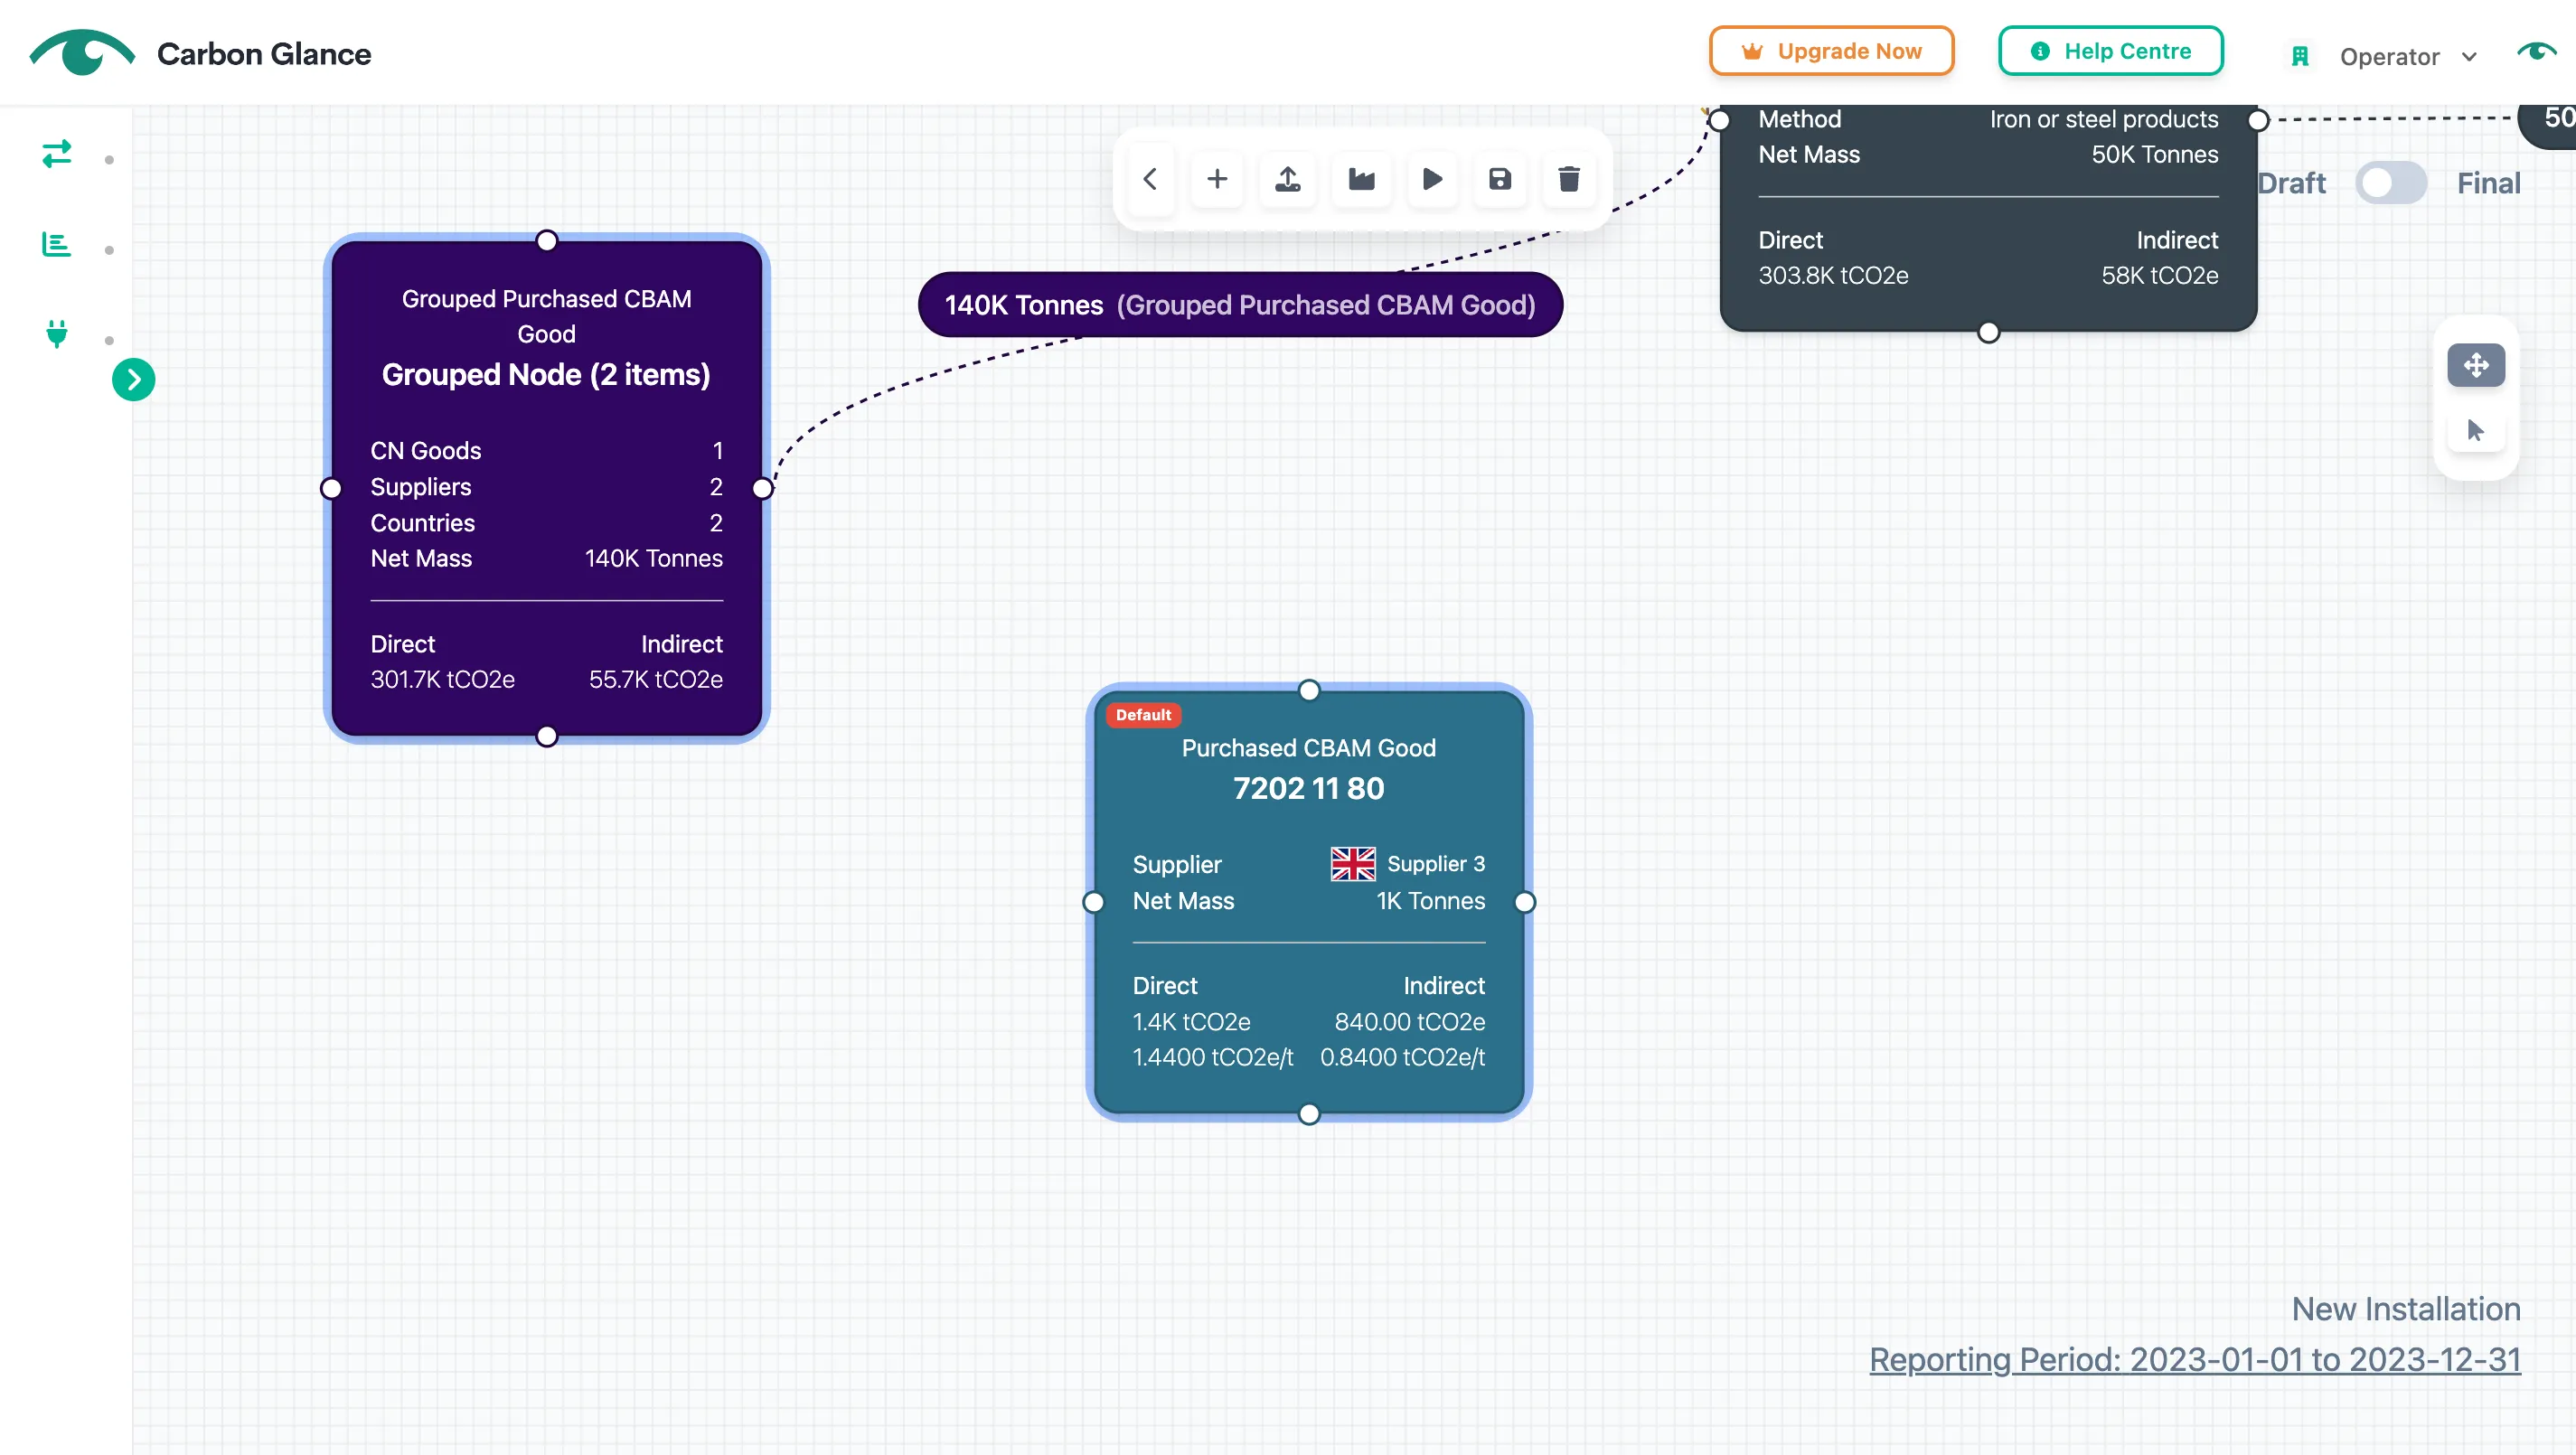Open the Help Centre

click(2111, 51)
